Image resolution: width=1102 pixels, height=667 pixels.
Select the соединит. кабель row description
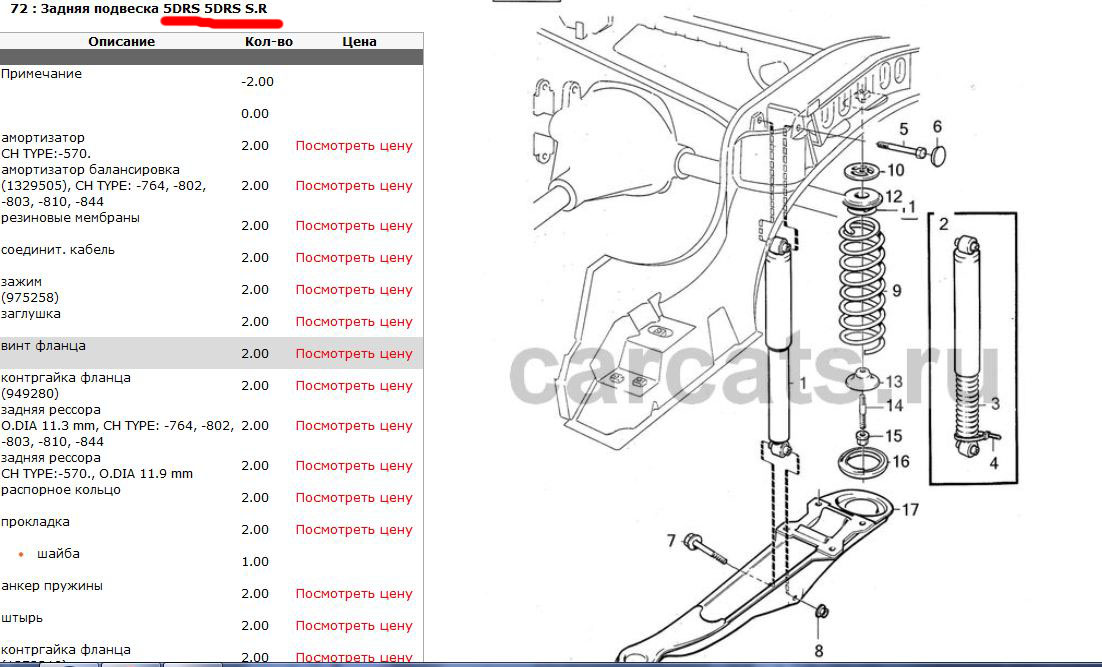point(58,250)
